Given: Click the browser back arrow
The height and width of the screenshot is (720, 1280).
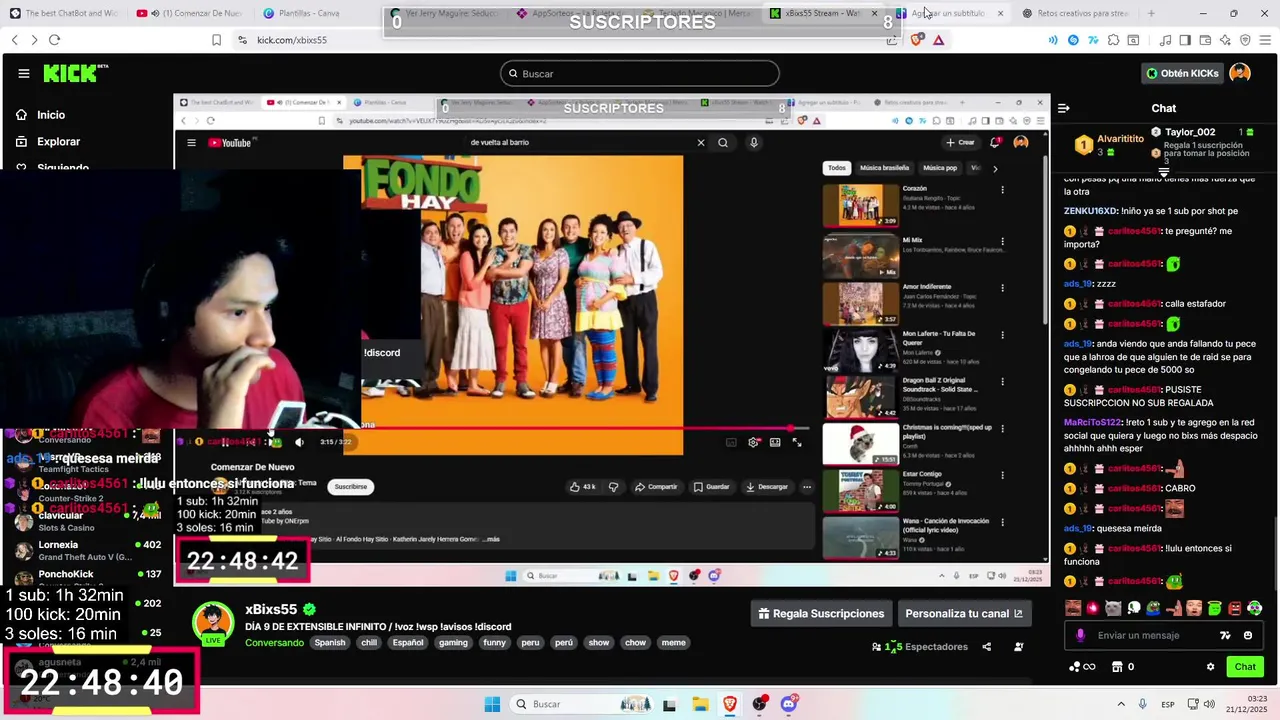Looking at the screenshot, I should click(14, 40).
